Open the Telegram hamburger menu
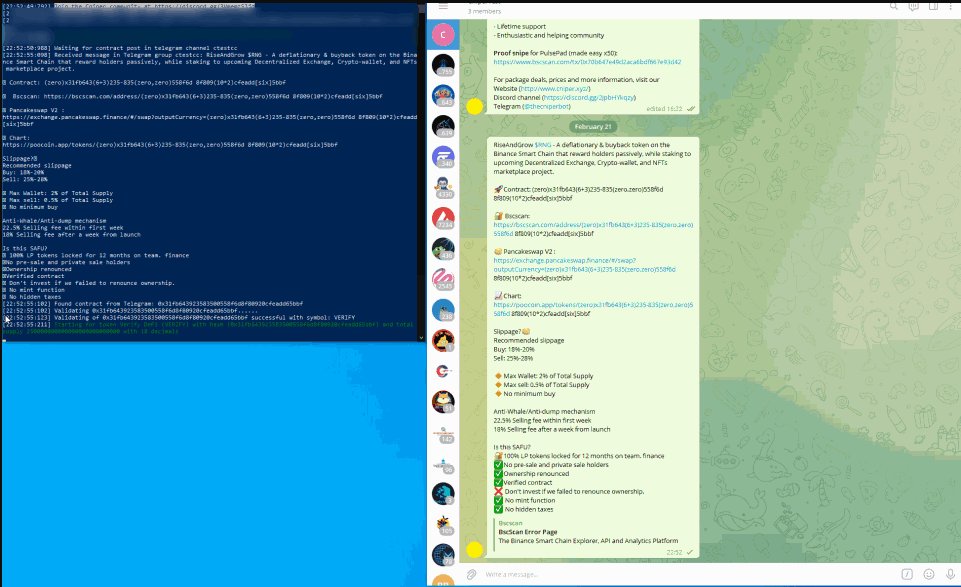Image resolution: width=961 pixels, height=587 pixels. (x=443, y=6)
